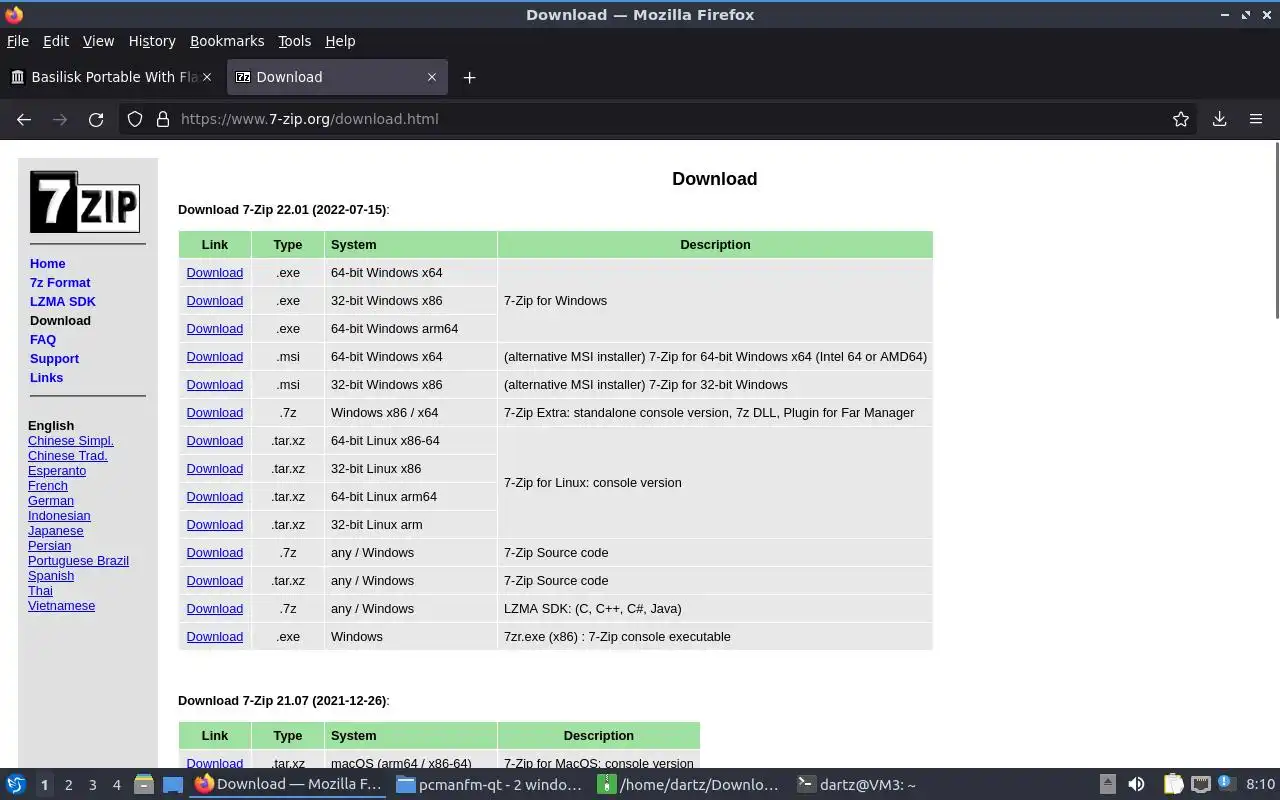The image size is (1280, 800).
Task: Show site security info via the padlock icon
Action: tap(163, 119)
